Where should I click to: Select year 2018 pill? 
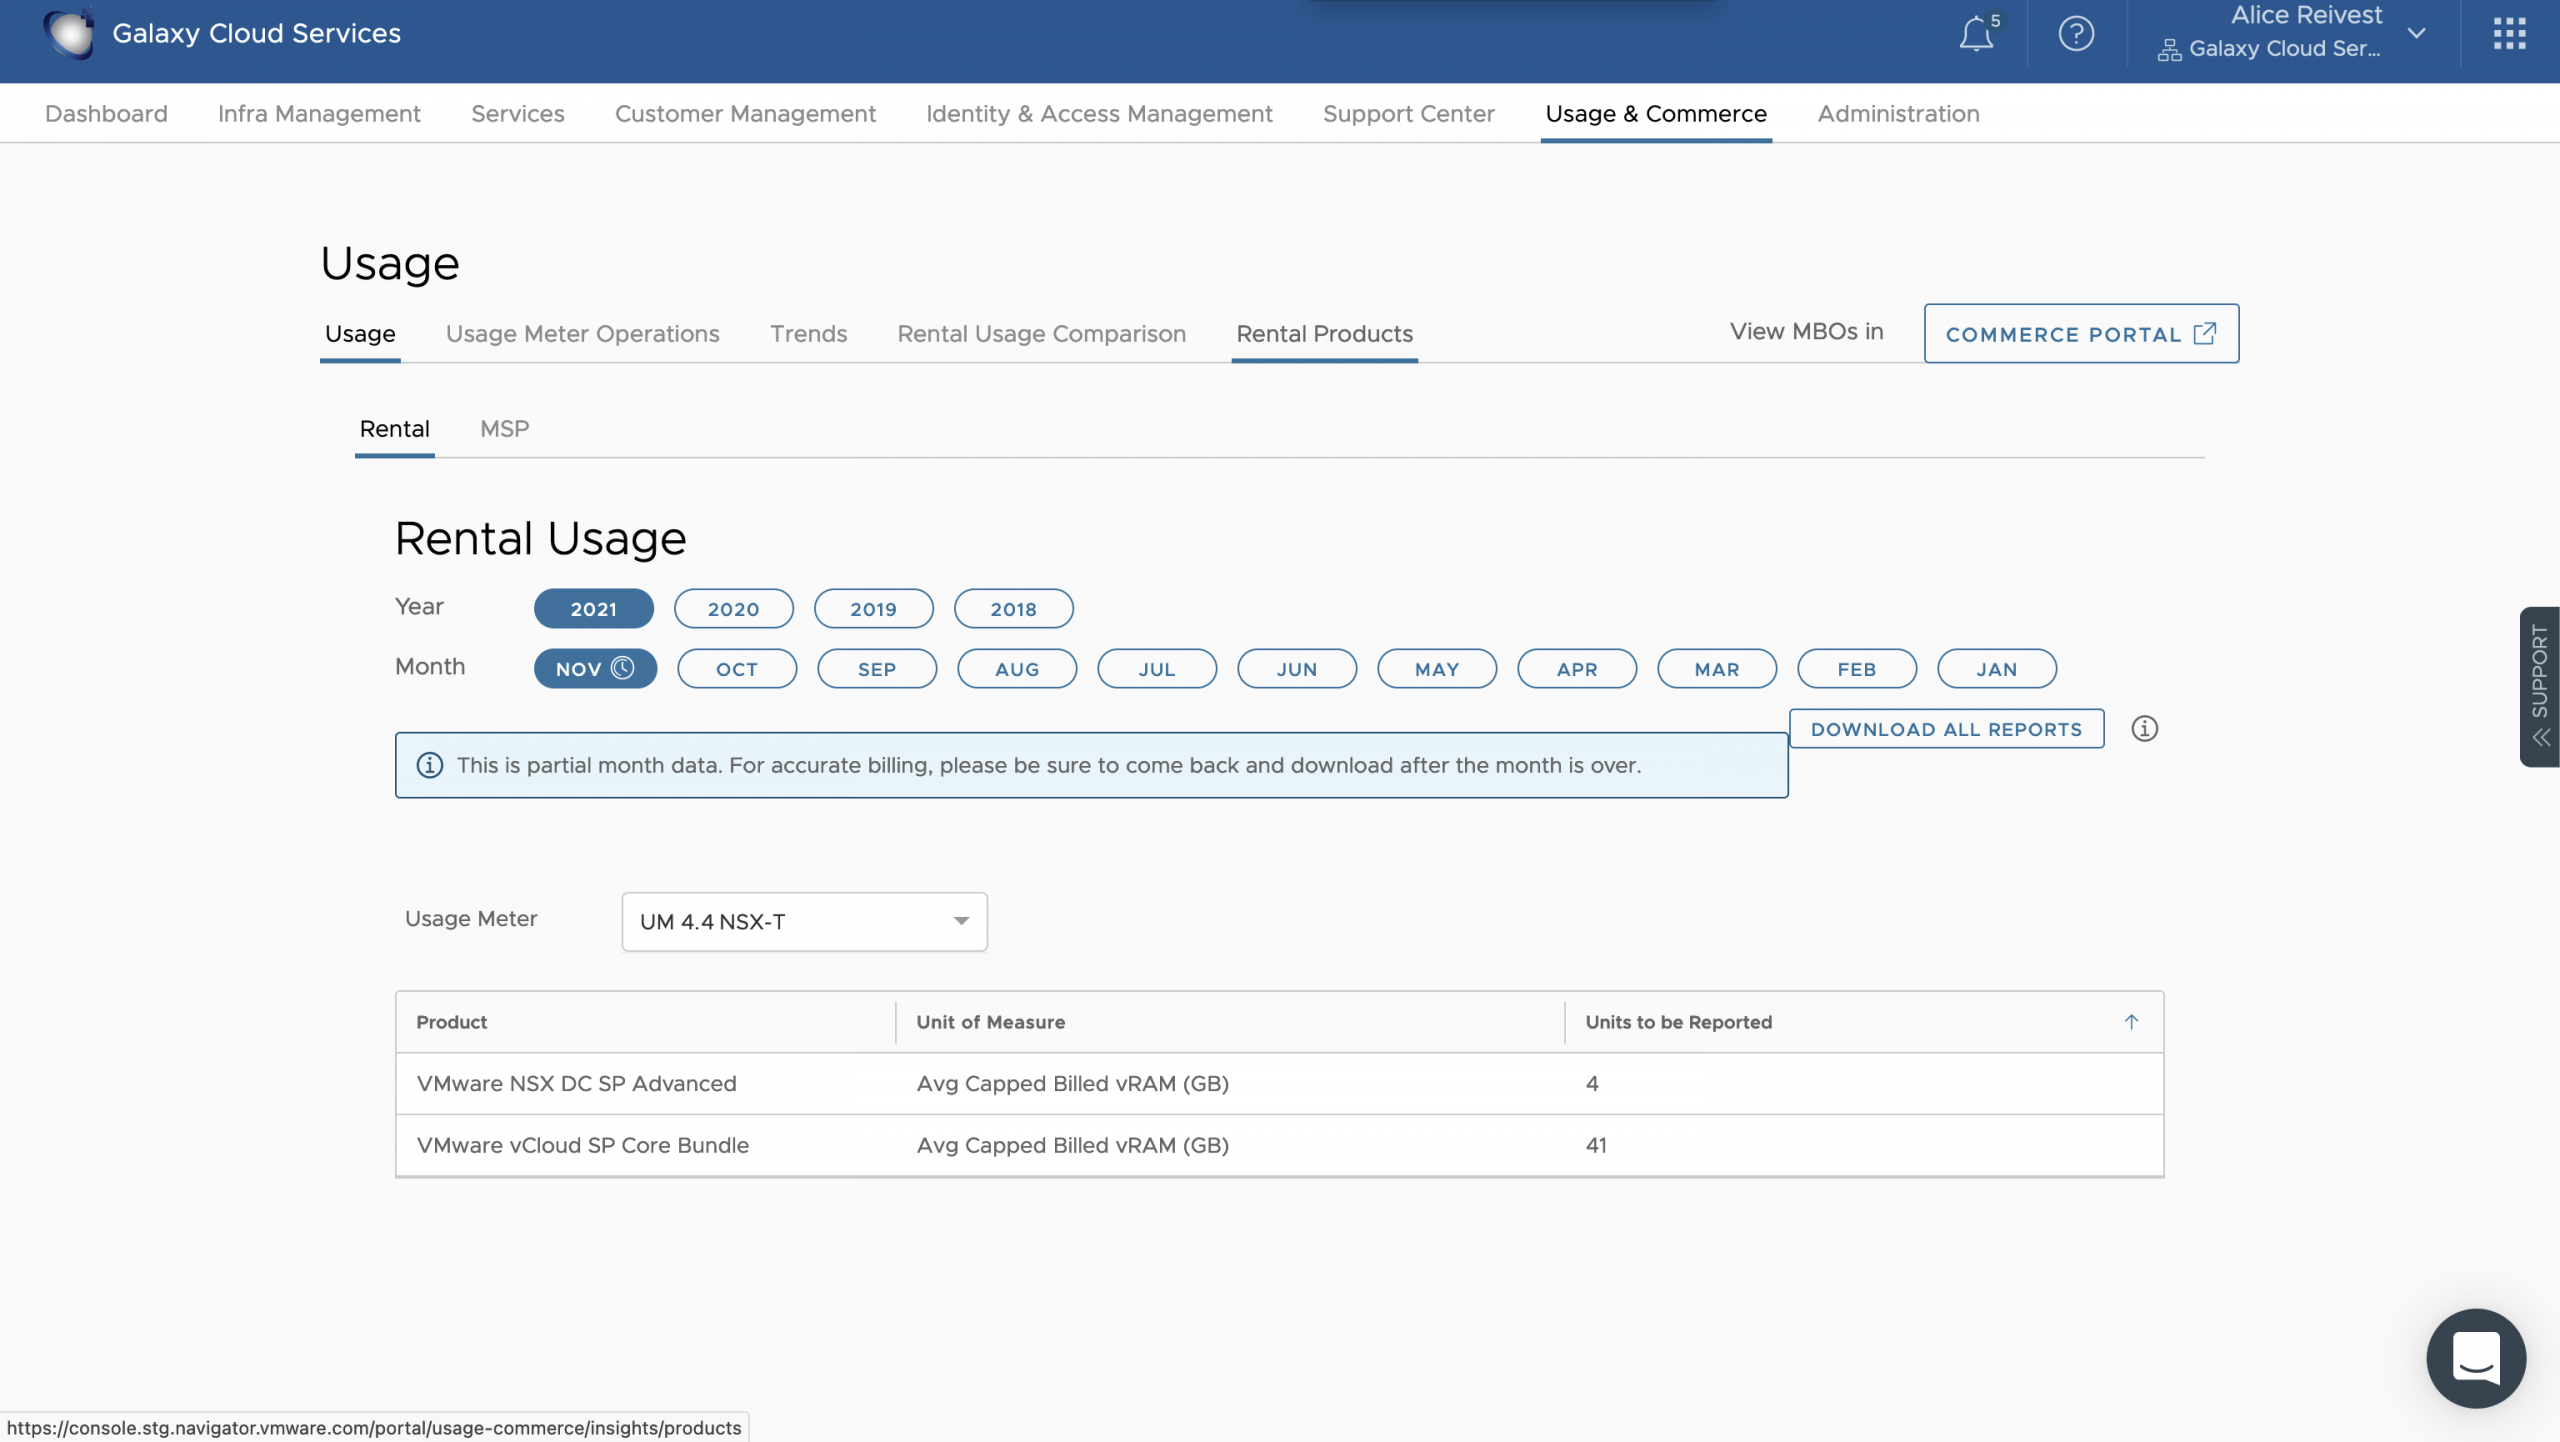[1013, 609]
